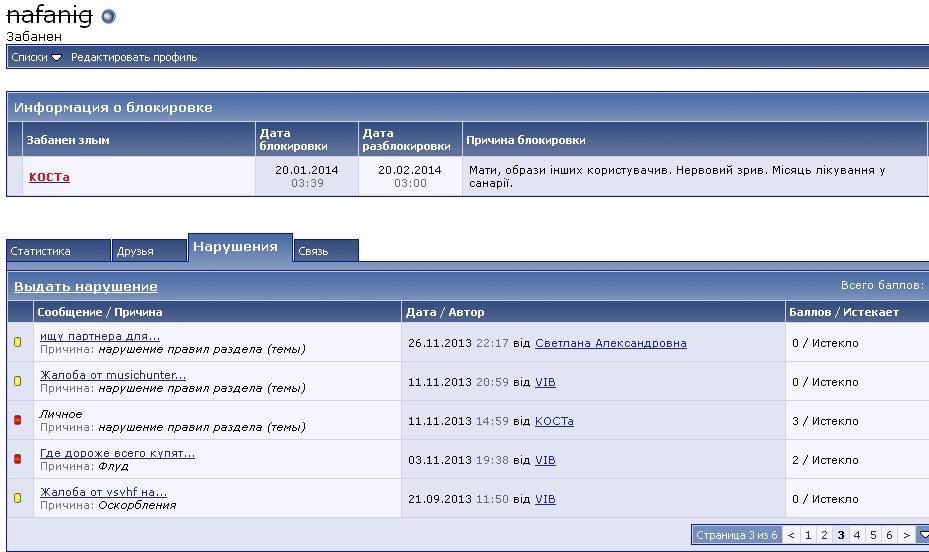
Task: Open 'Где дороже всего купят...' post link
Action: point(117,453)
